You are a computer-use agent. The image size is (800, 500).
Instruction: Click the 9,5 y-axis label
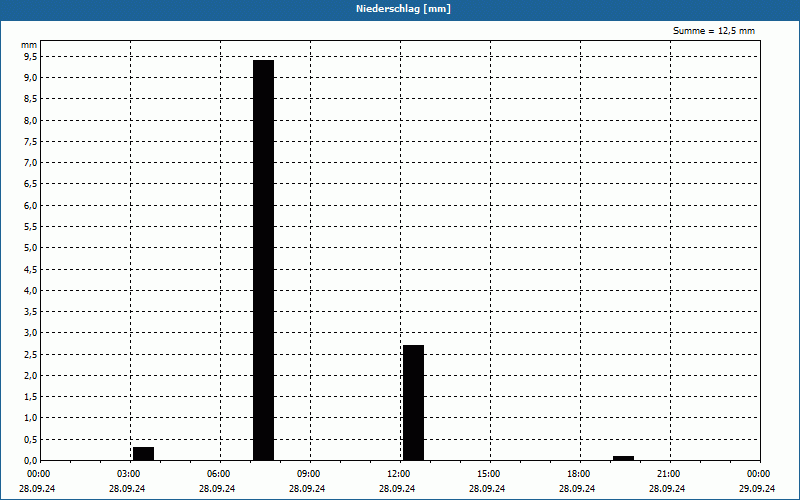coord(30,57)
